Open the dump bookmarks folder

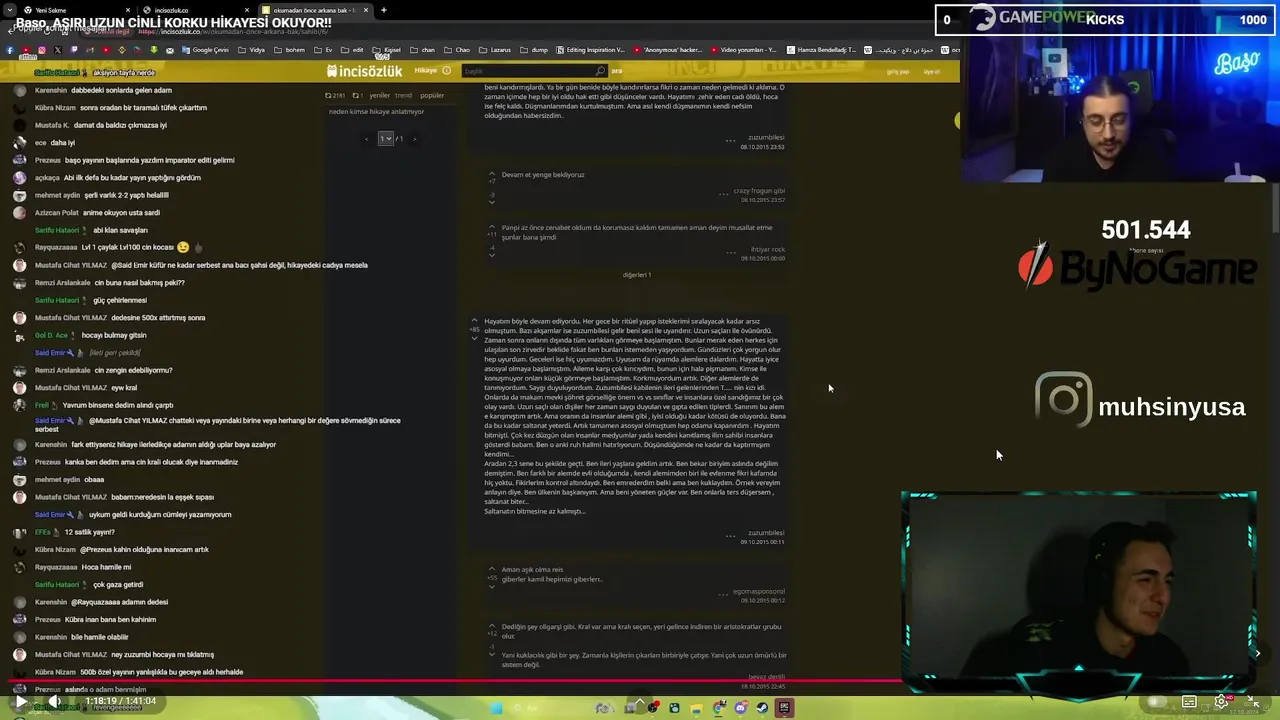coord(535,50)
